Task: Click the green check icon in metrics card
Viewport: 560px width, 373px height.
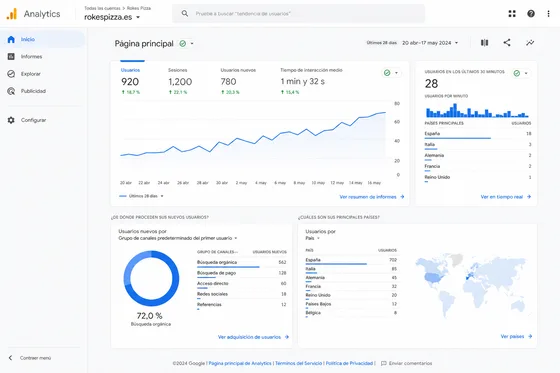Action: tap(387, 73)
